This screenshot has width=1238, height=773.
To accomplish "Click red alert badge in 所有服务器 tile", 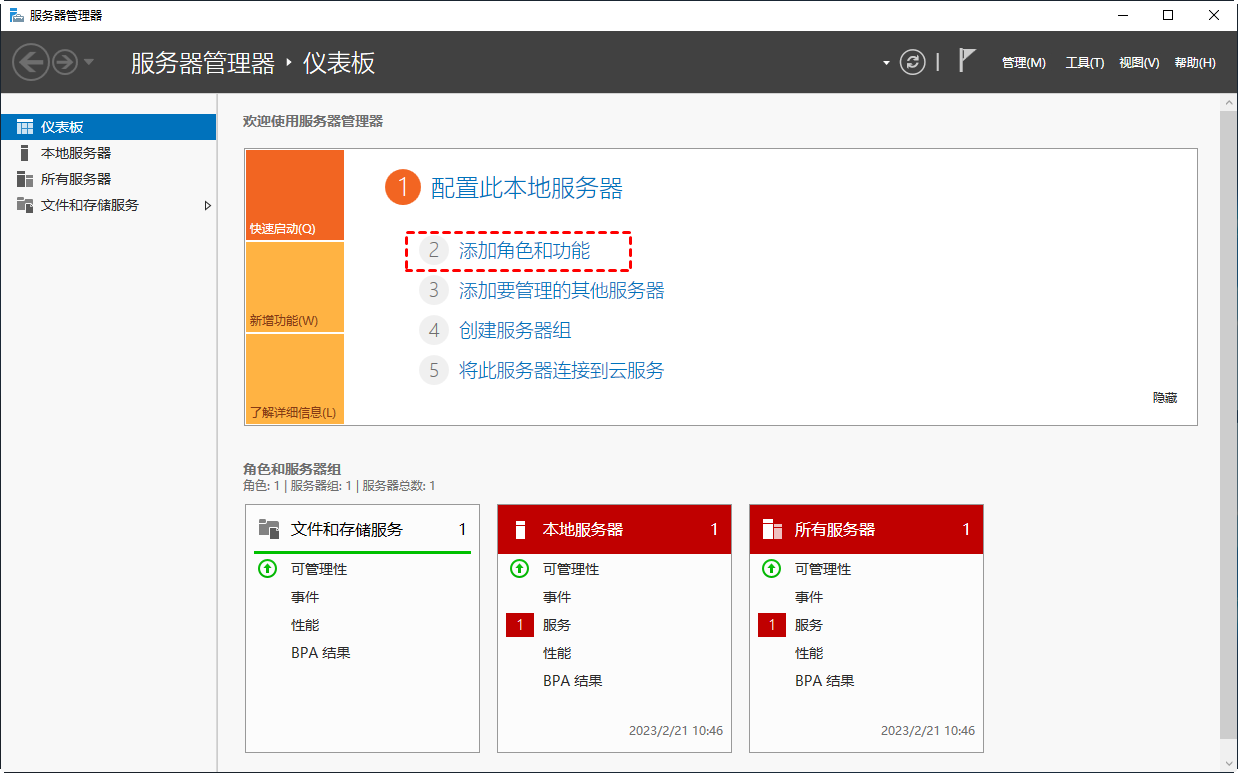I will tap(772, 625).
